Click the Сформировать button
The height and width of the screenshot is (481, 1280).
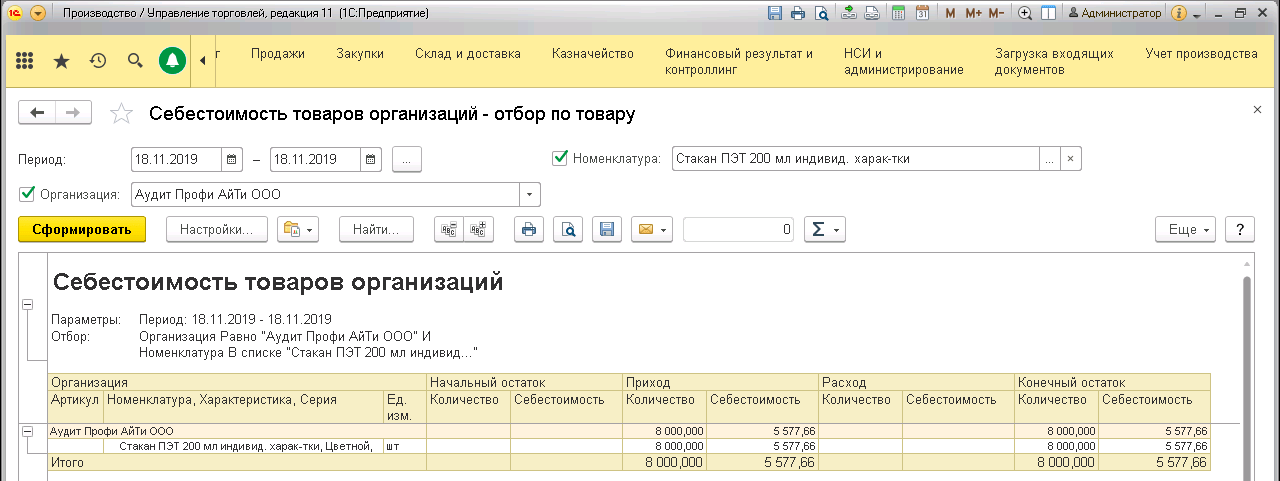click(x=82, y=230)
